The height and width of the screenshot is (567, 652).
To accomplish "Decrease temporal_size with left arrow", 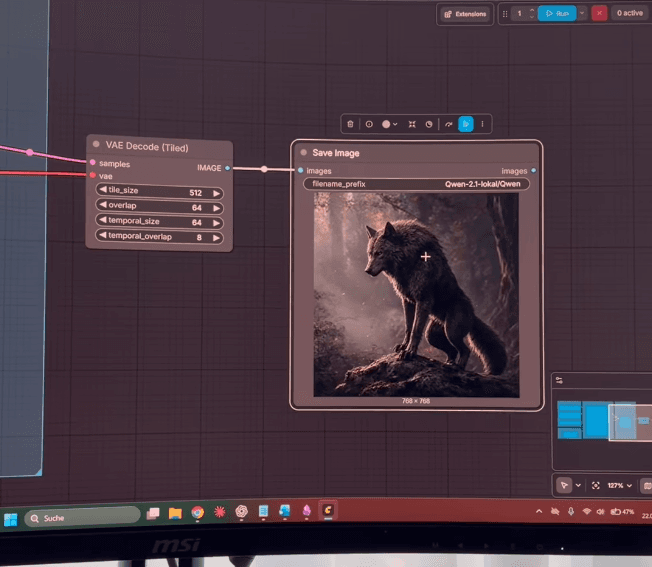I will pos(103,219).
